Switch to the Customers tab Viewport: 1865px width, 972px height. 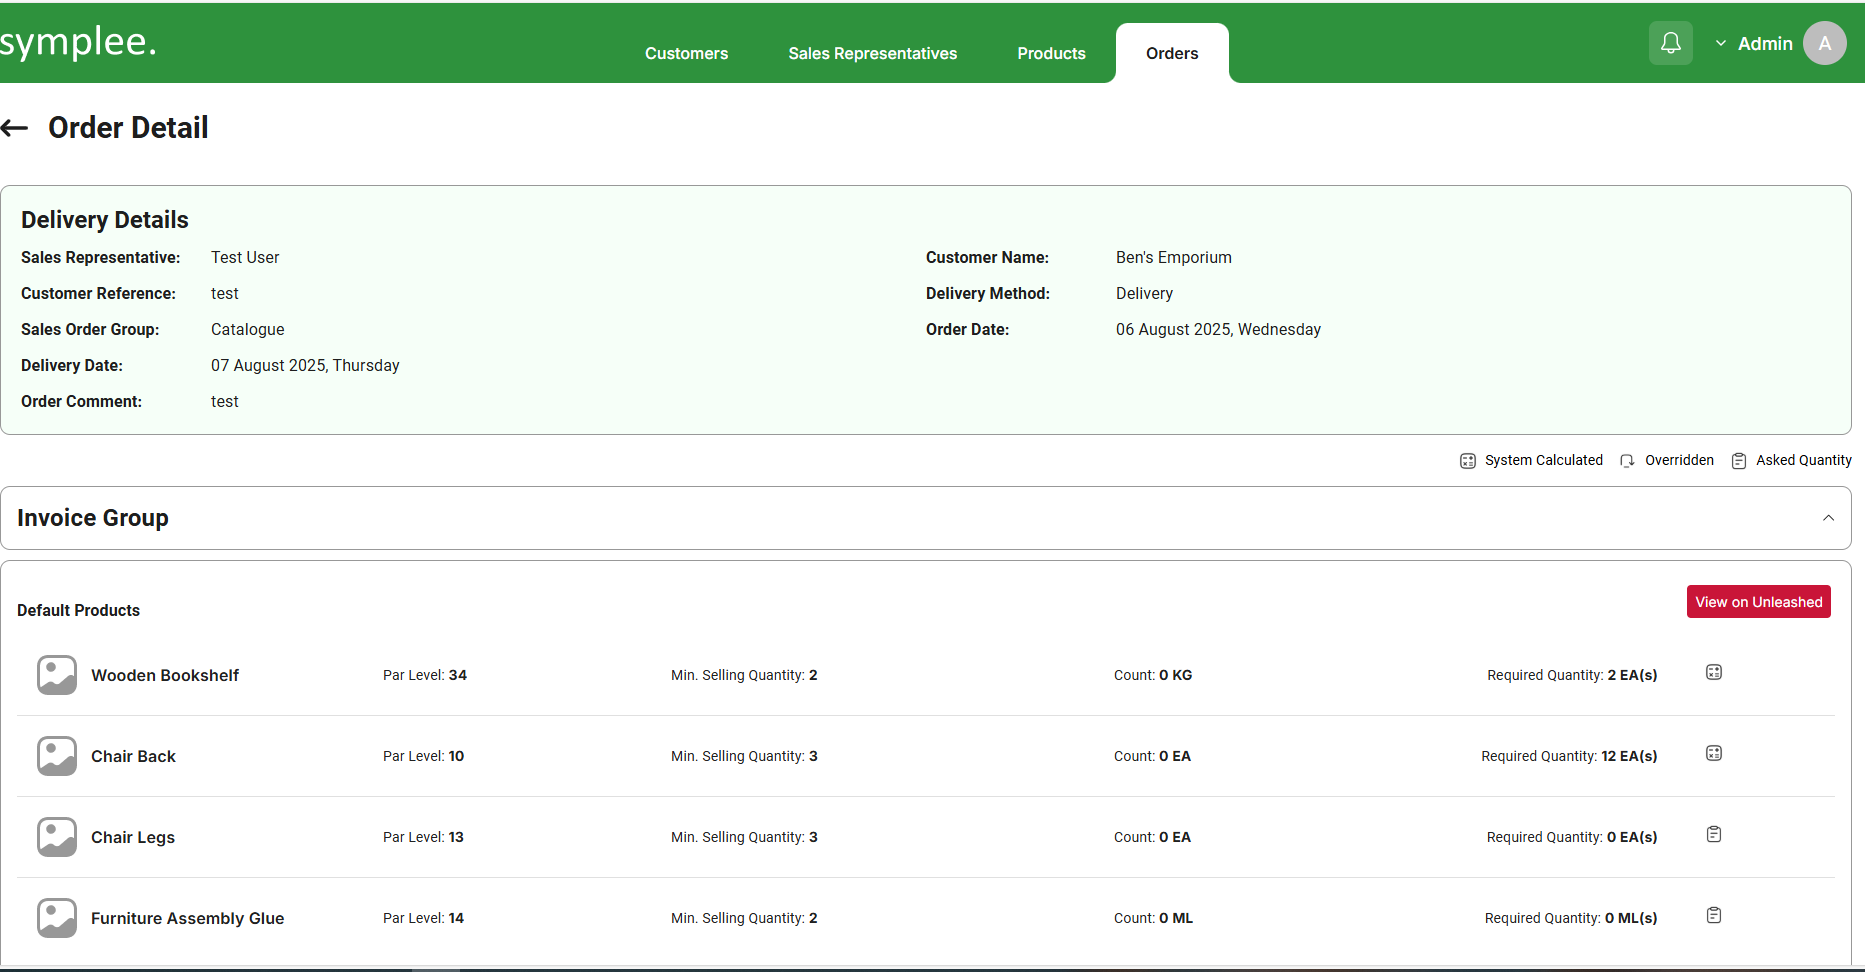686,54
